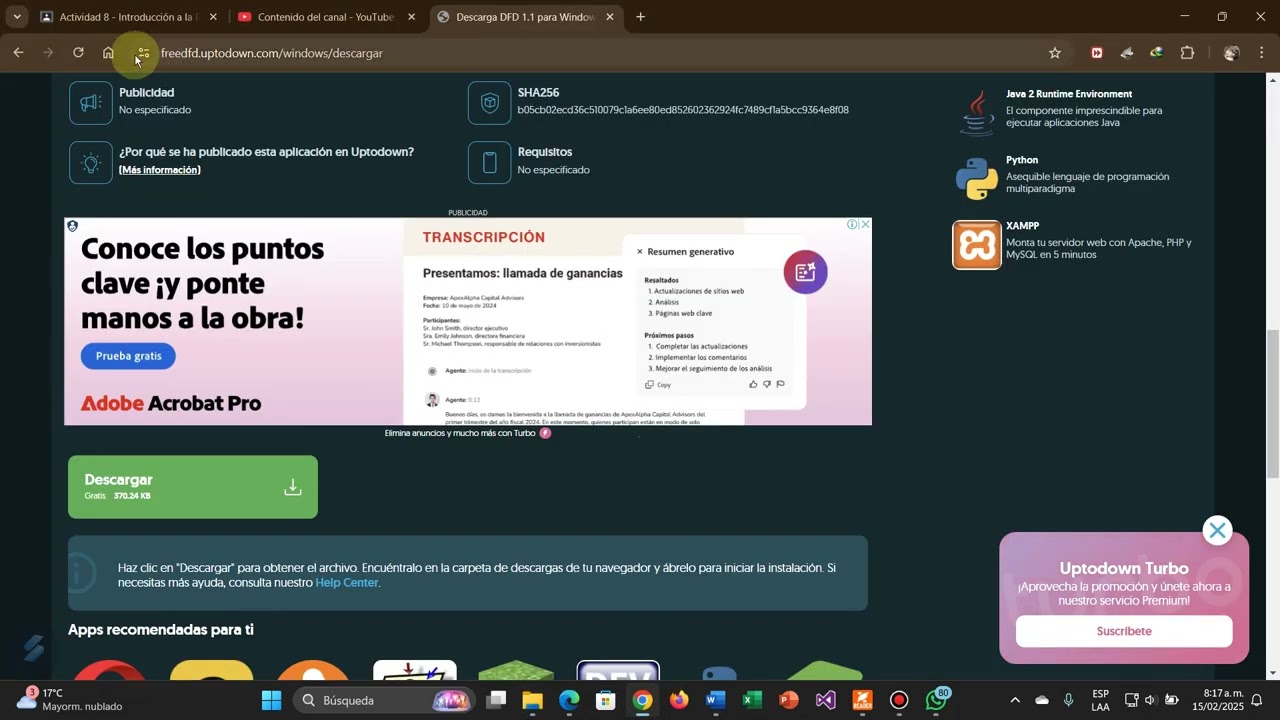Open the Java 2 Runtime Environment icon
Viewport: 1280px width, 720px height.
coord(976,112)
